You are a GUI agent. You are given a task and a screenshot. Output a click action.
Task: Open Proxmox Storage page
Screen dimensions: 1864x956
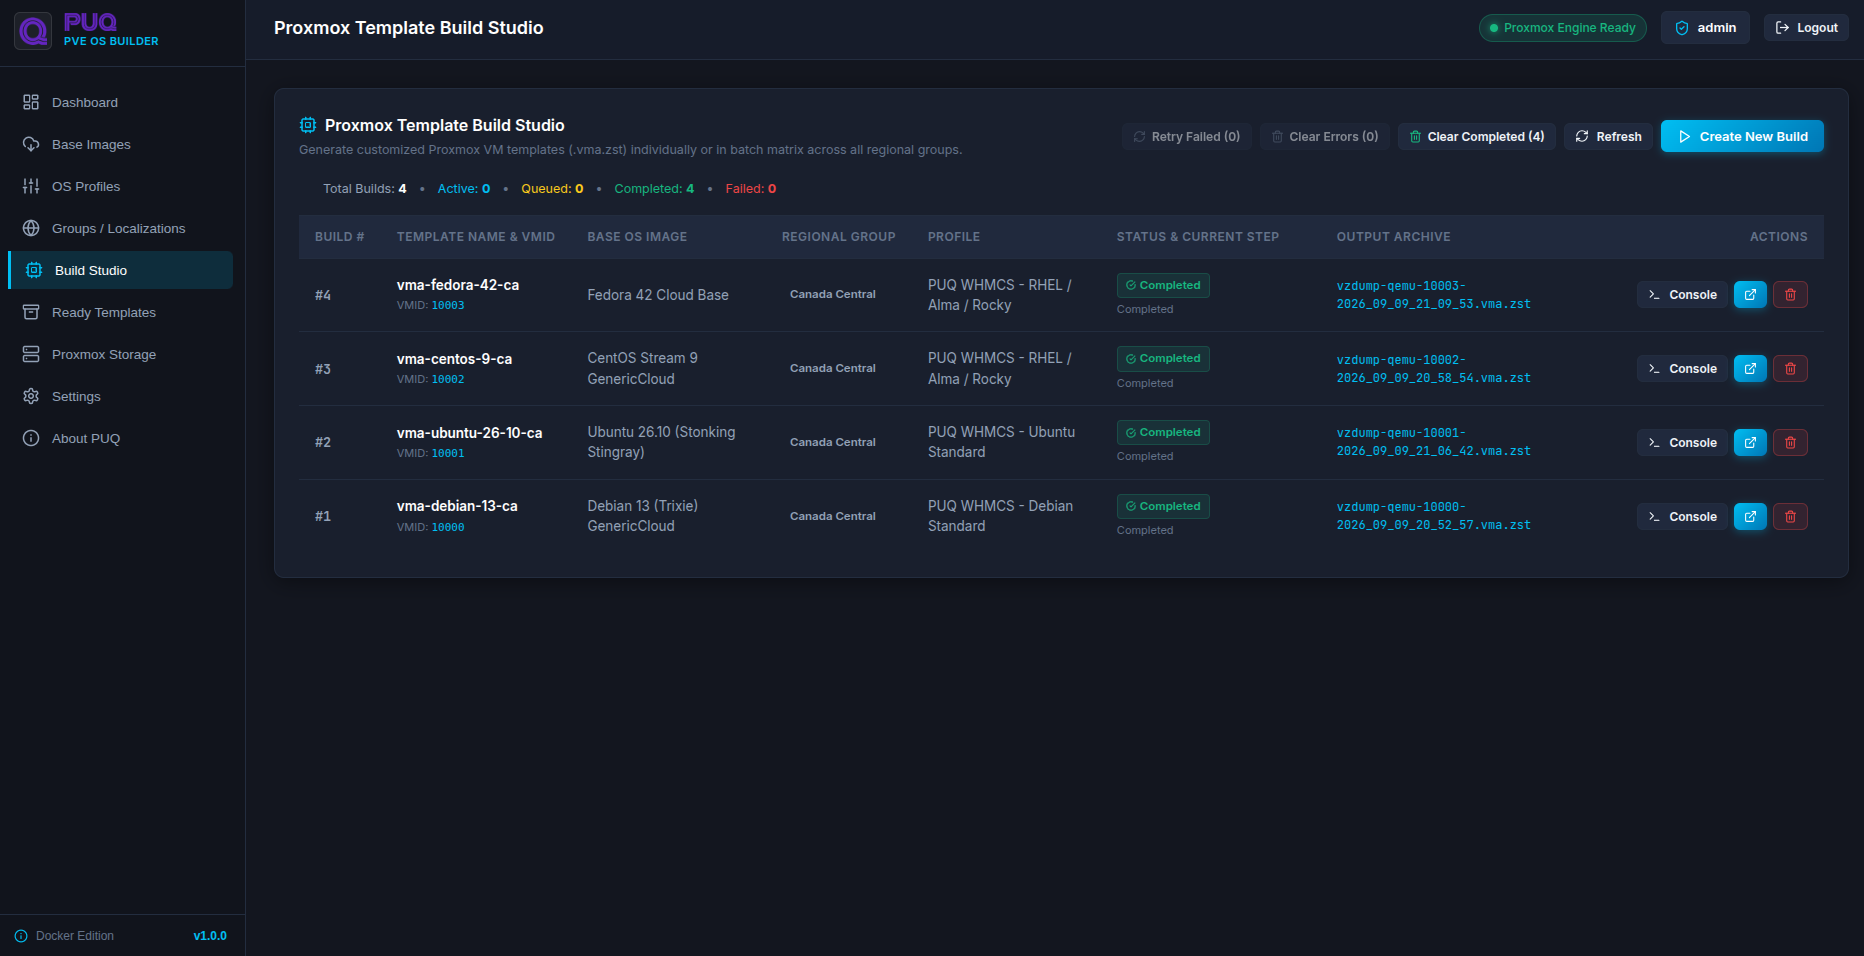[120, 355]
